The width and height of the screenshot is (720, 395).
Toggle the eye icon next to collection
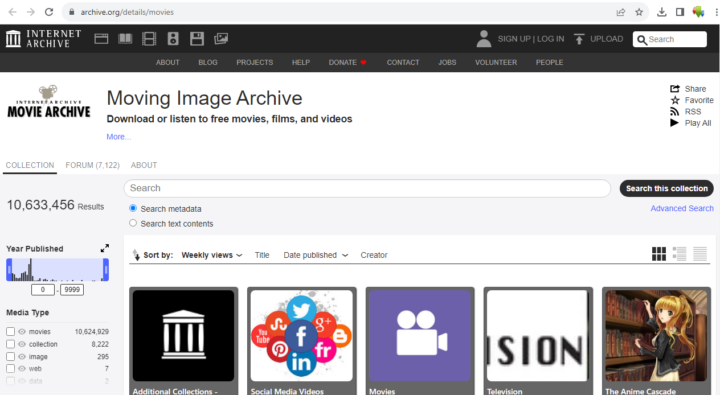click(22, 344)
